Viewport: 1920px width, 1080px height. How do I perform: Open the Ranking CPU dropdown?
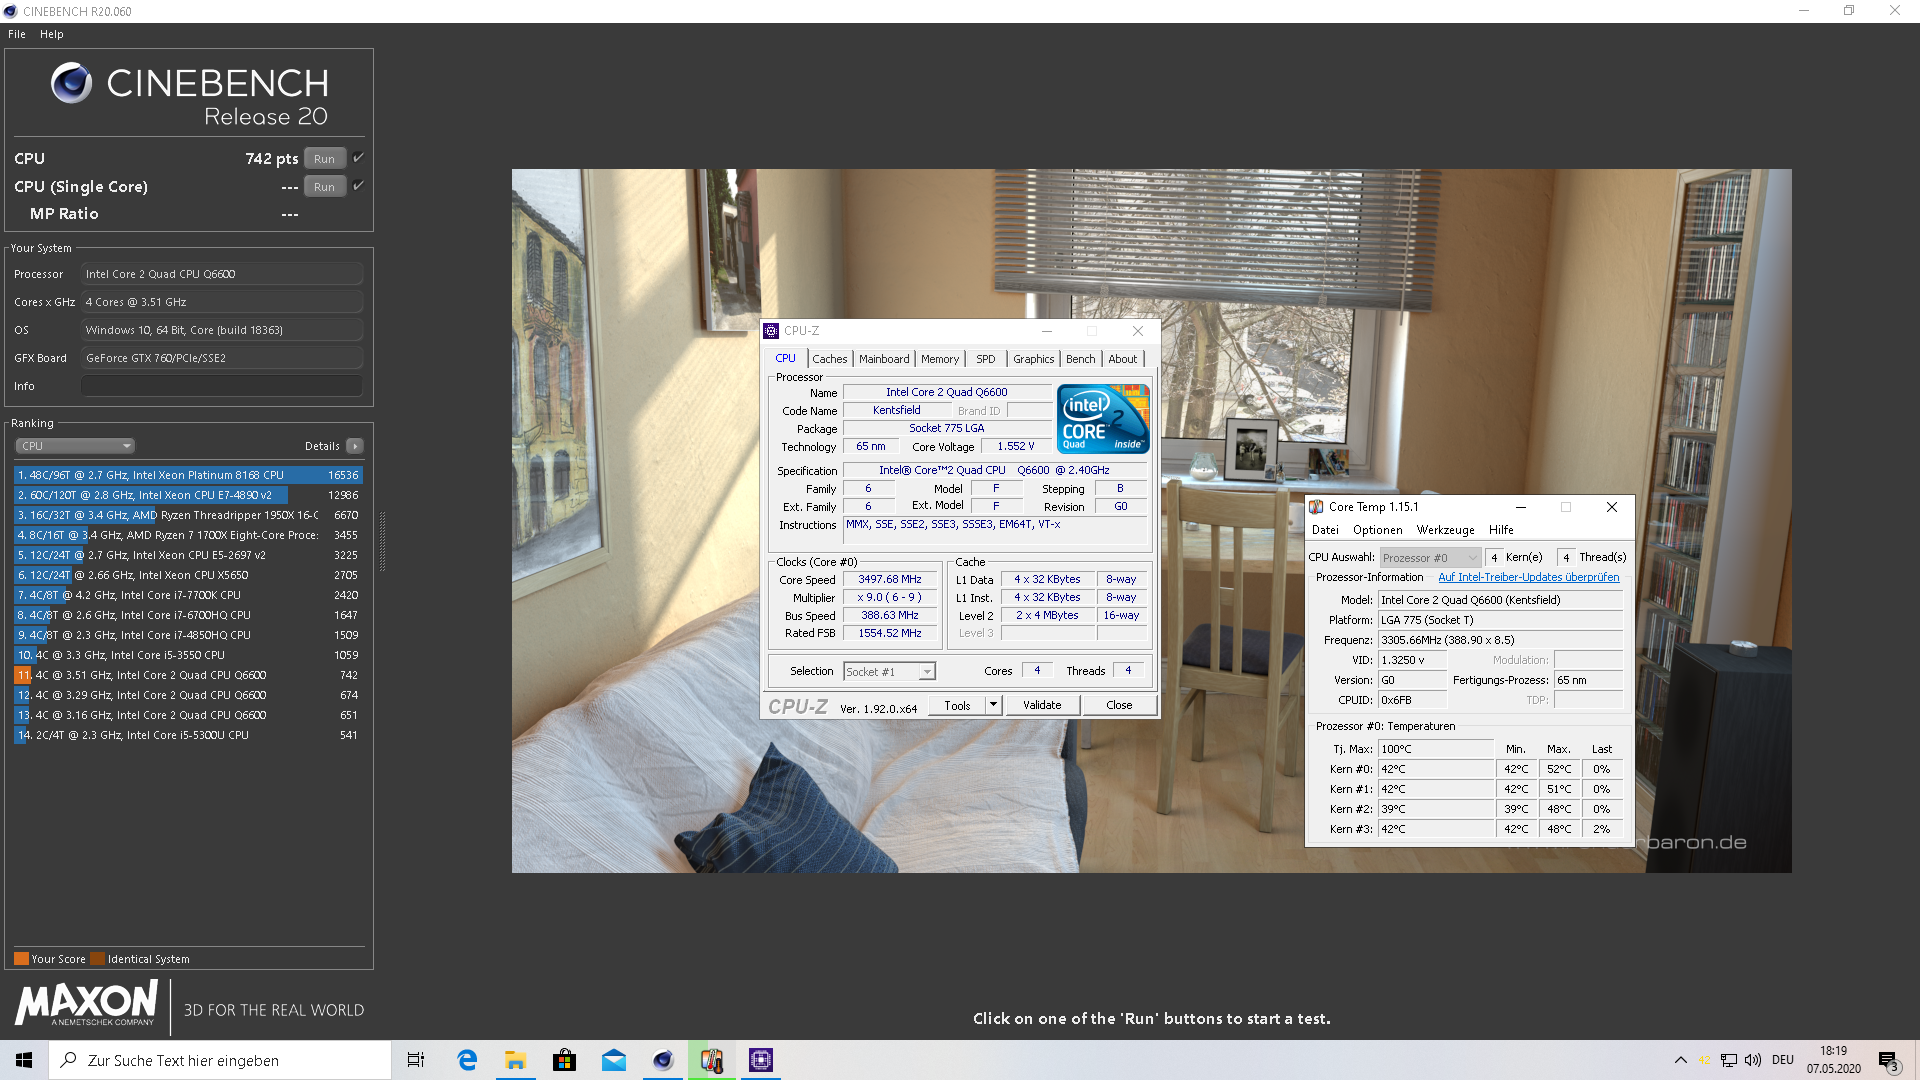(75, 446)
